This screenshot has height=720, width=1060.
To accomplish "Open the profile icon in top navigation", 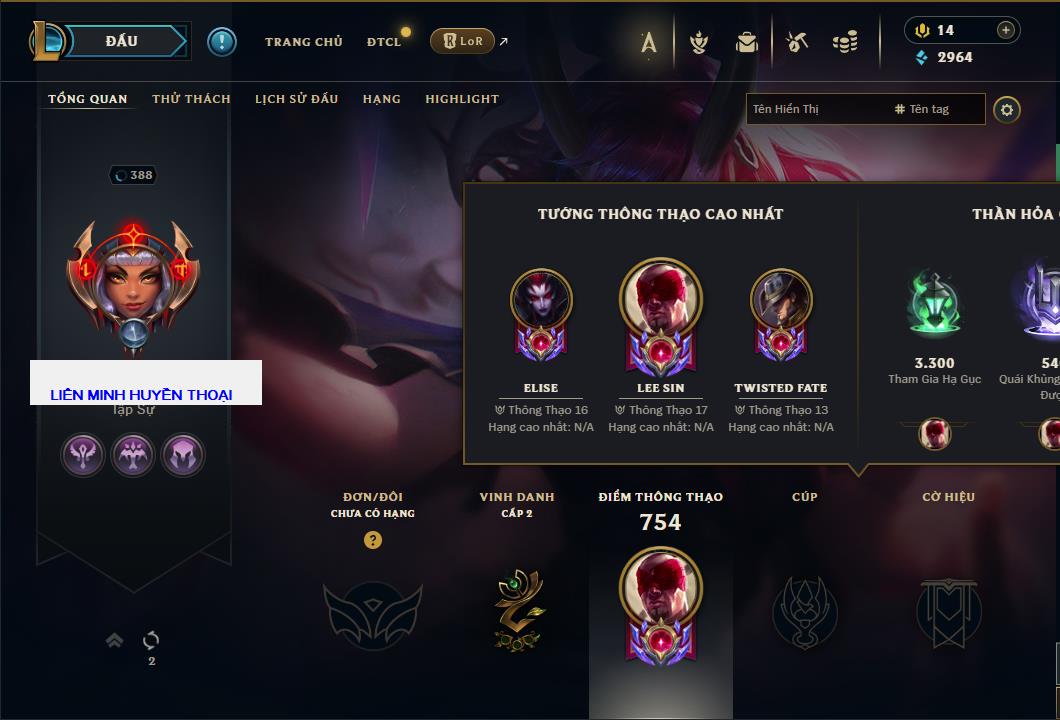I will coord(648,42).
